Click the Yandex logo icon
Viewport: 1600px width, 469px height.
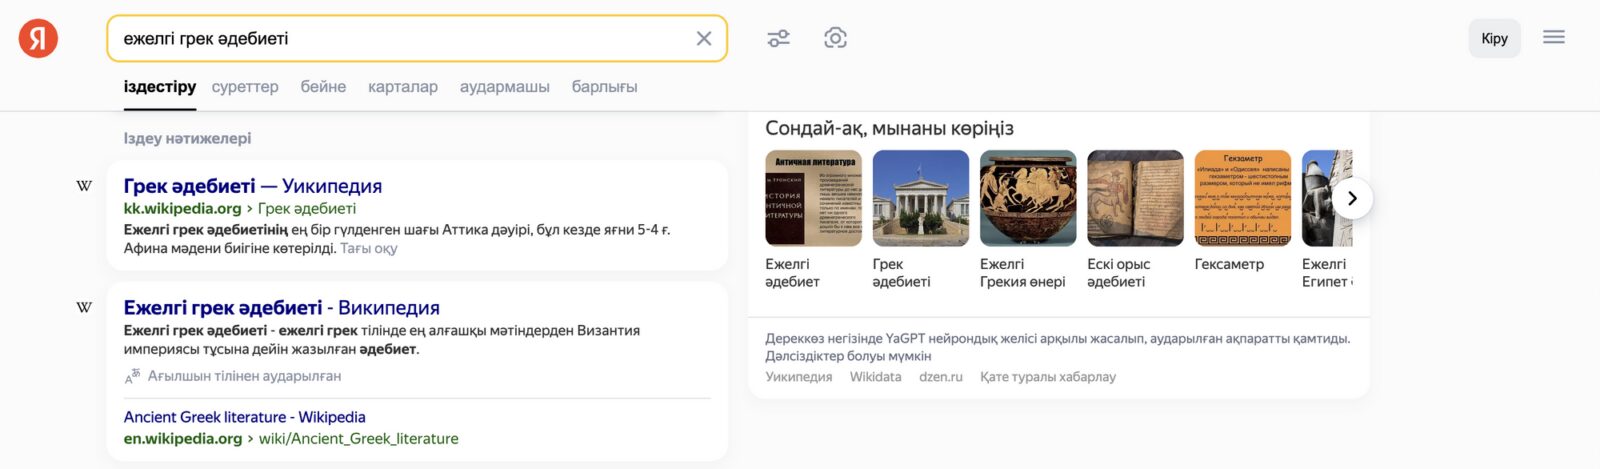point(38,38)
